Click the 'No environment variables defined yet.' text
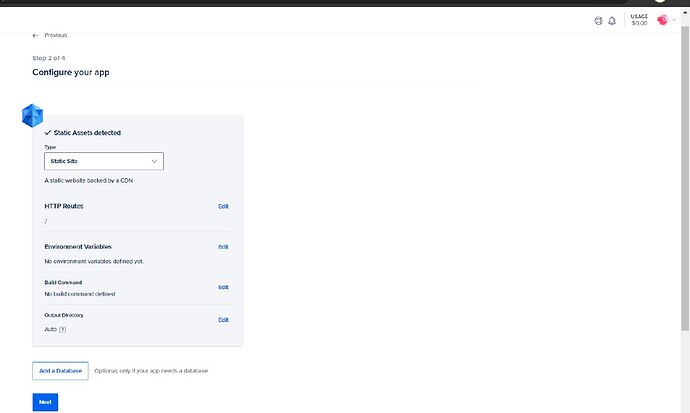Screen dimensions: 690x413 pos(94,261)
